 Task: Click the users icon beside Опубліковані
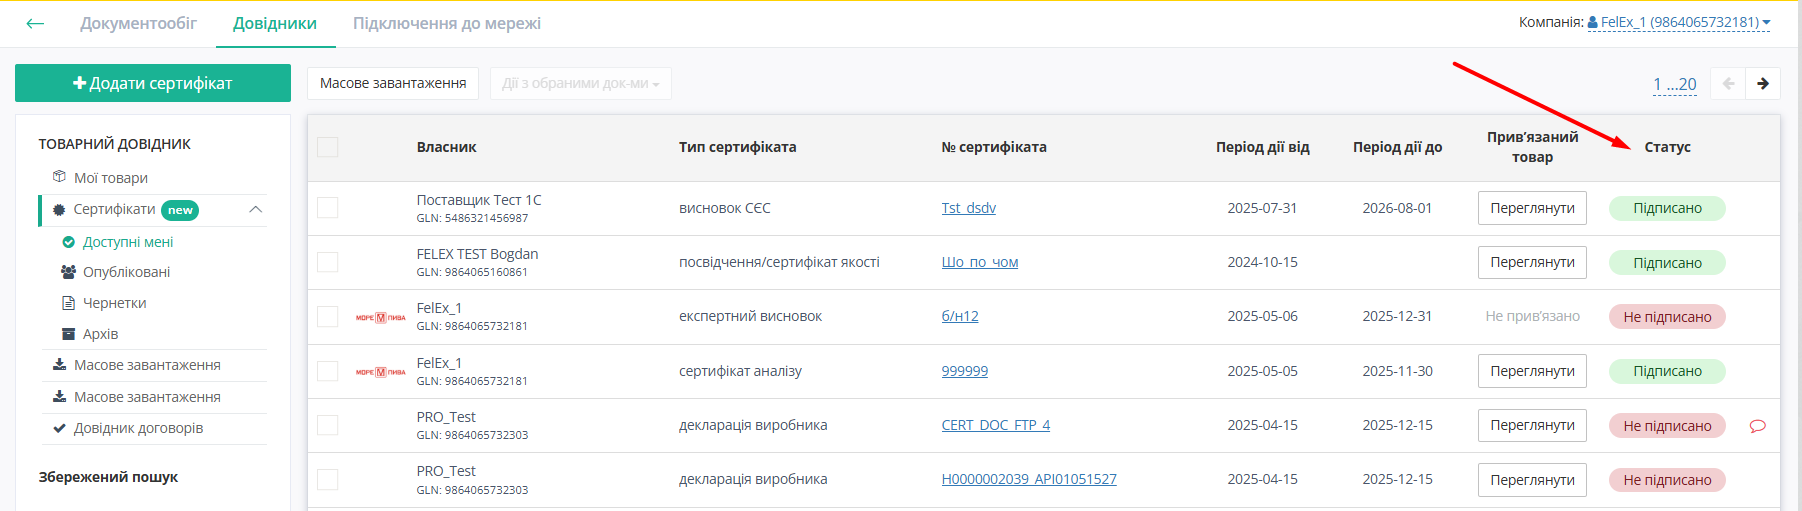coord(69,272)
